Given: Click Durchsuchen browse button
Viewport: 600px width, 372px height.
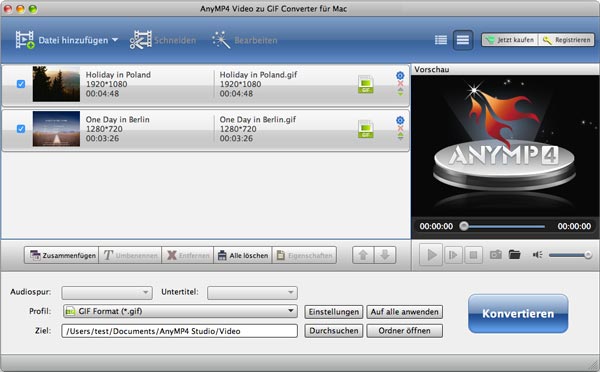Looking at the screenshot, I should [x=334, y=331].
